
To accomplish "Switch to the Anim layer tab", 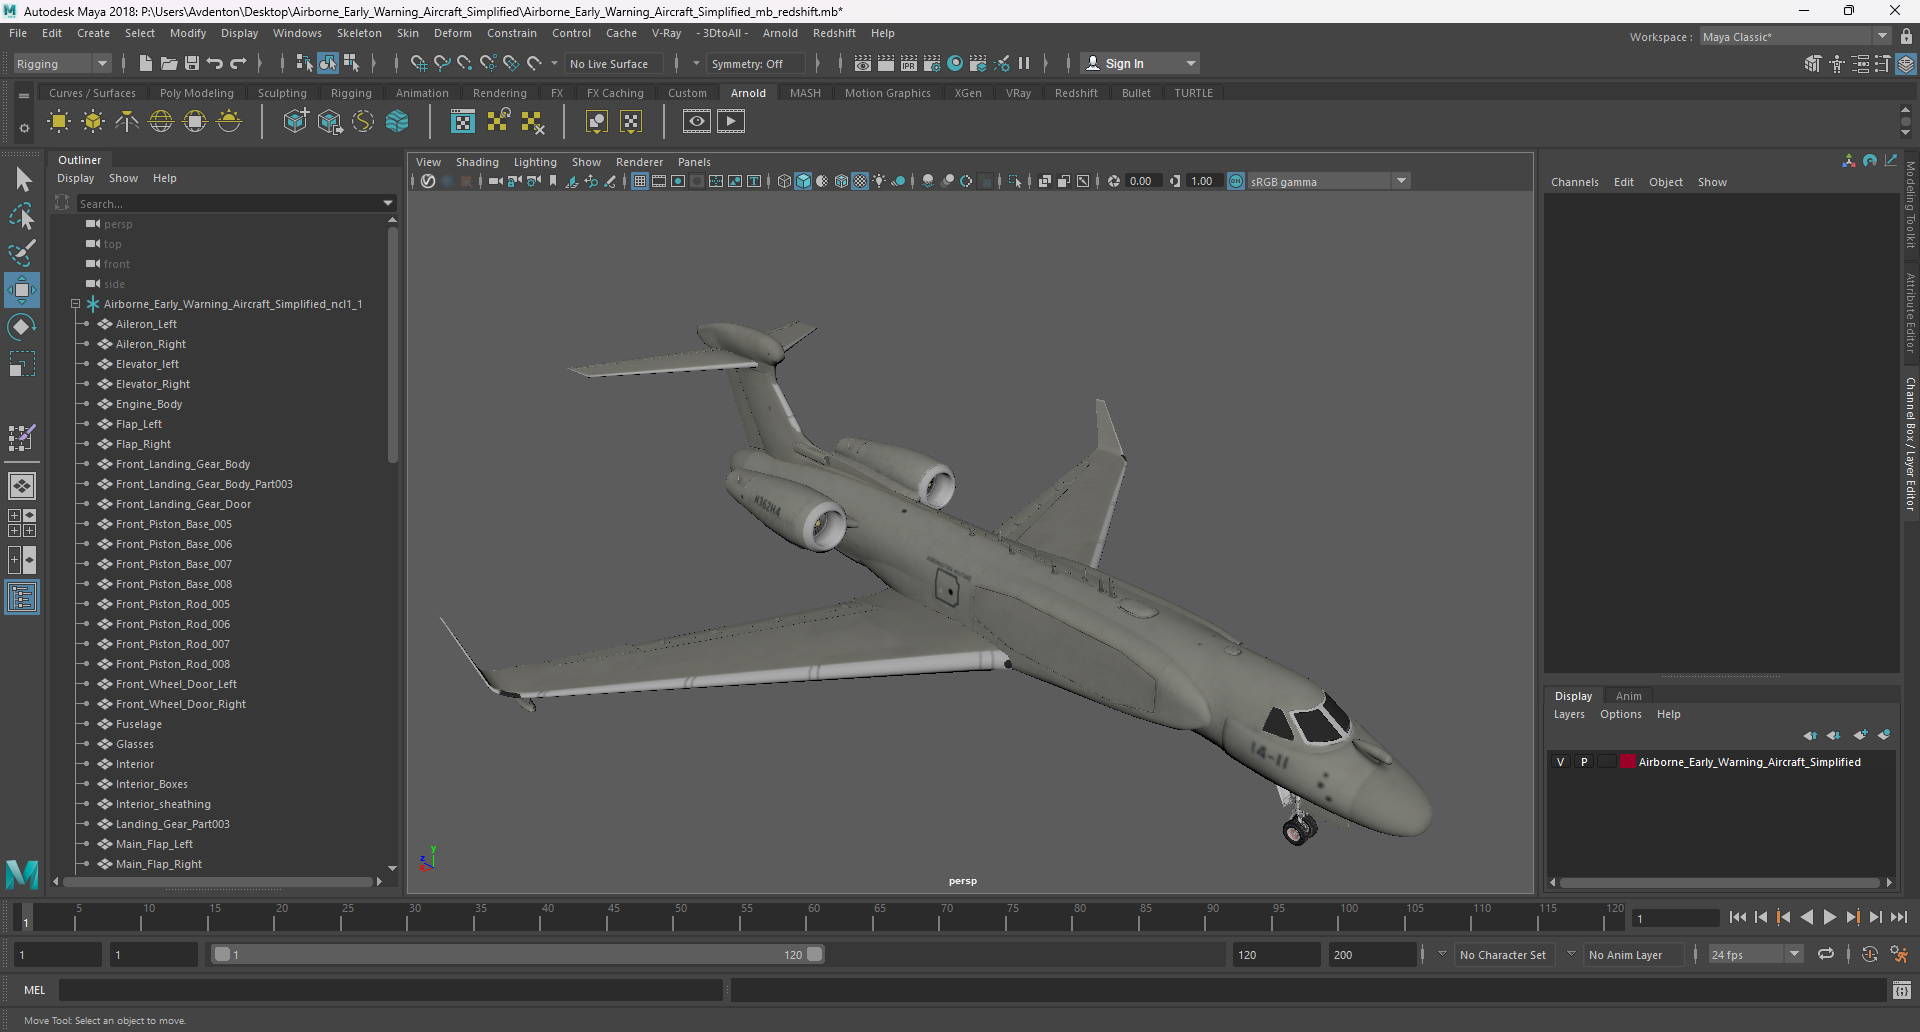I will 1628,696.
